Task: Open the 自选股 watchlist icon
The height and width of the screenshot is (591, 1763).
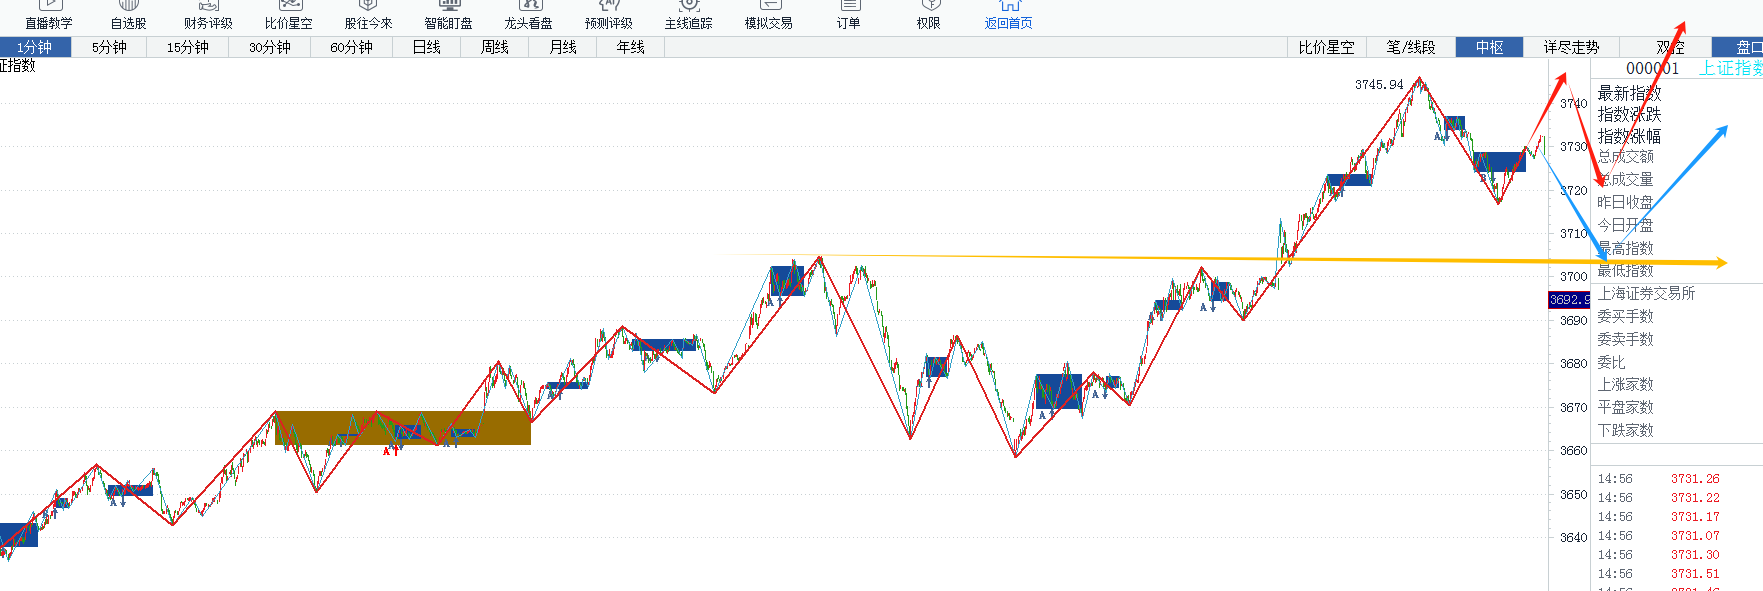Action: (x=128, y=14)
